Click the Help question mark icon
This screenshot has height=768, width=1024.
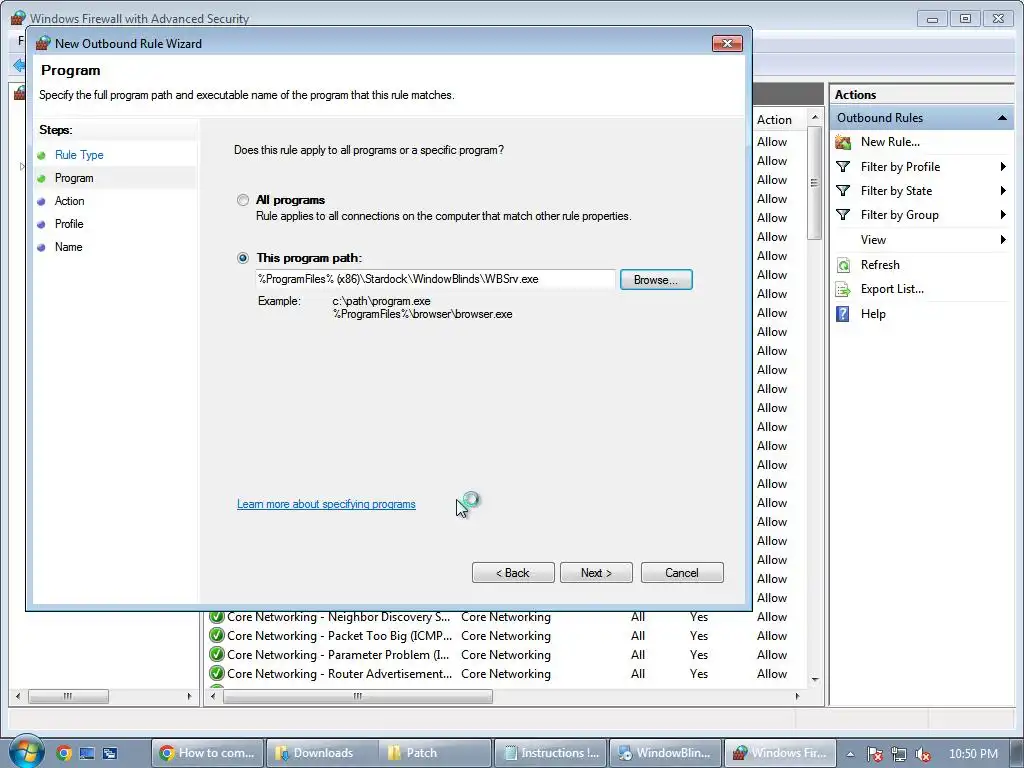[x=843, y=314]
